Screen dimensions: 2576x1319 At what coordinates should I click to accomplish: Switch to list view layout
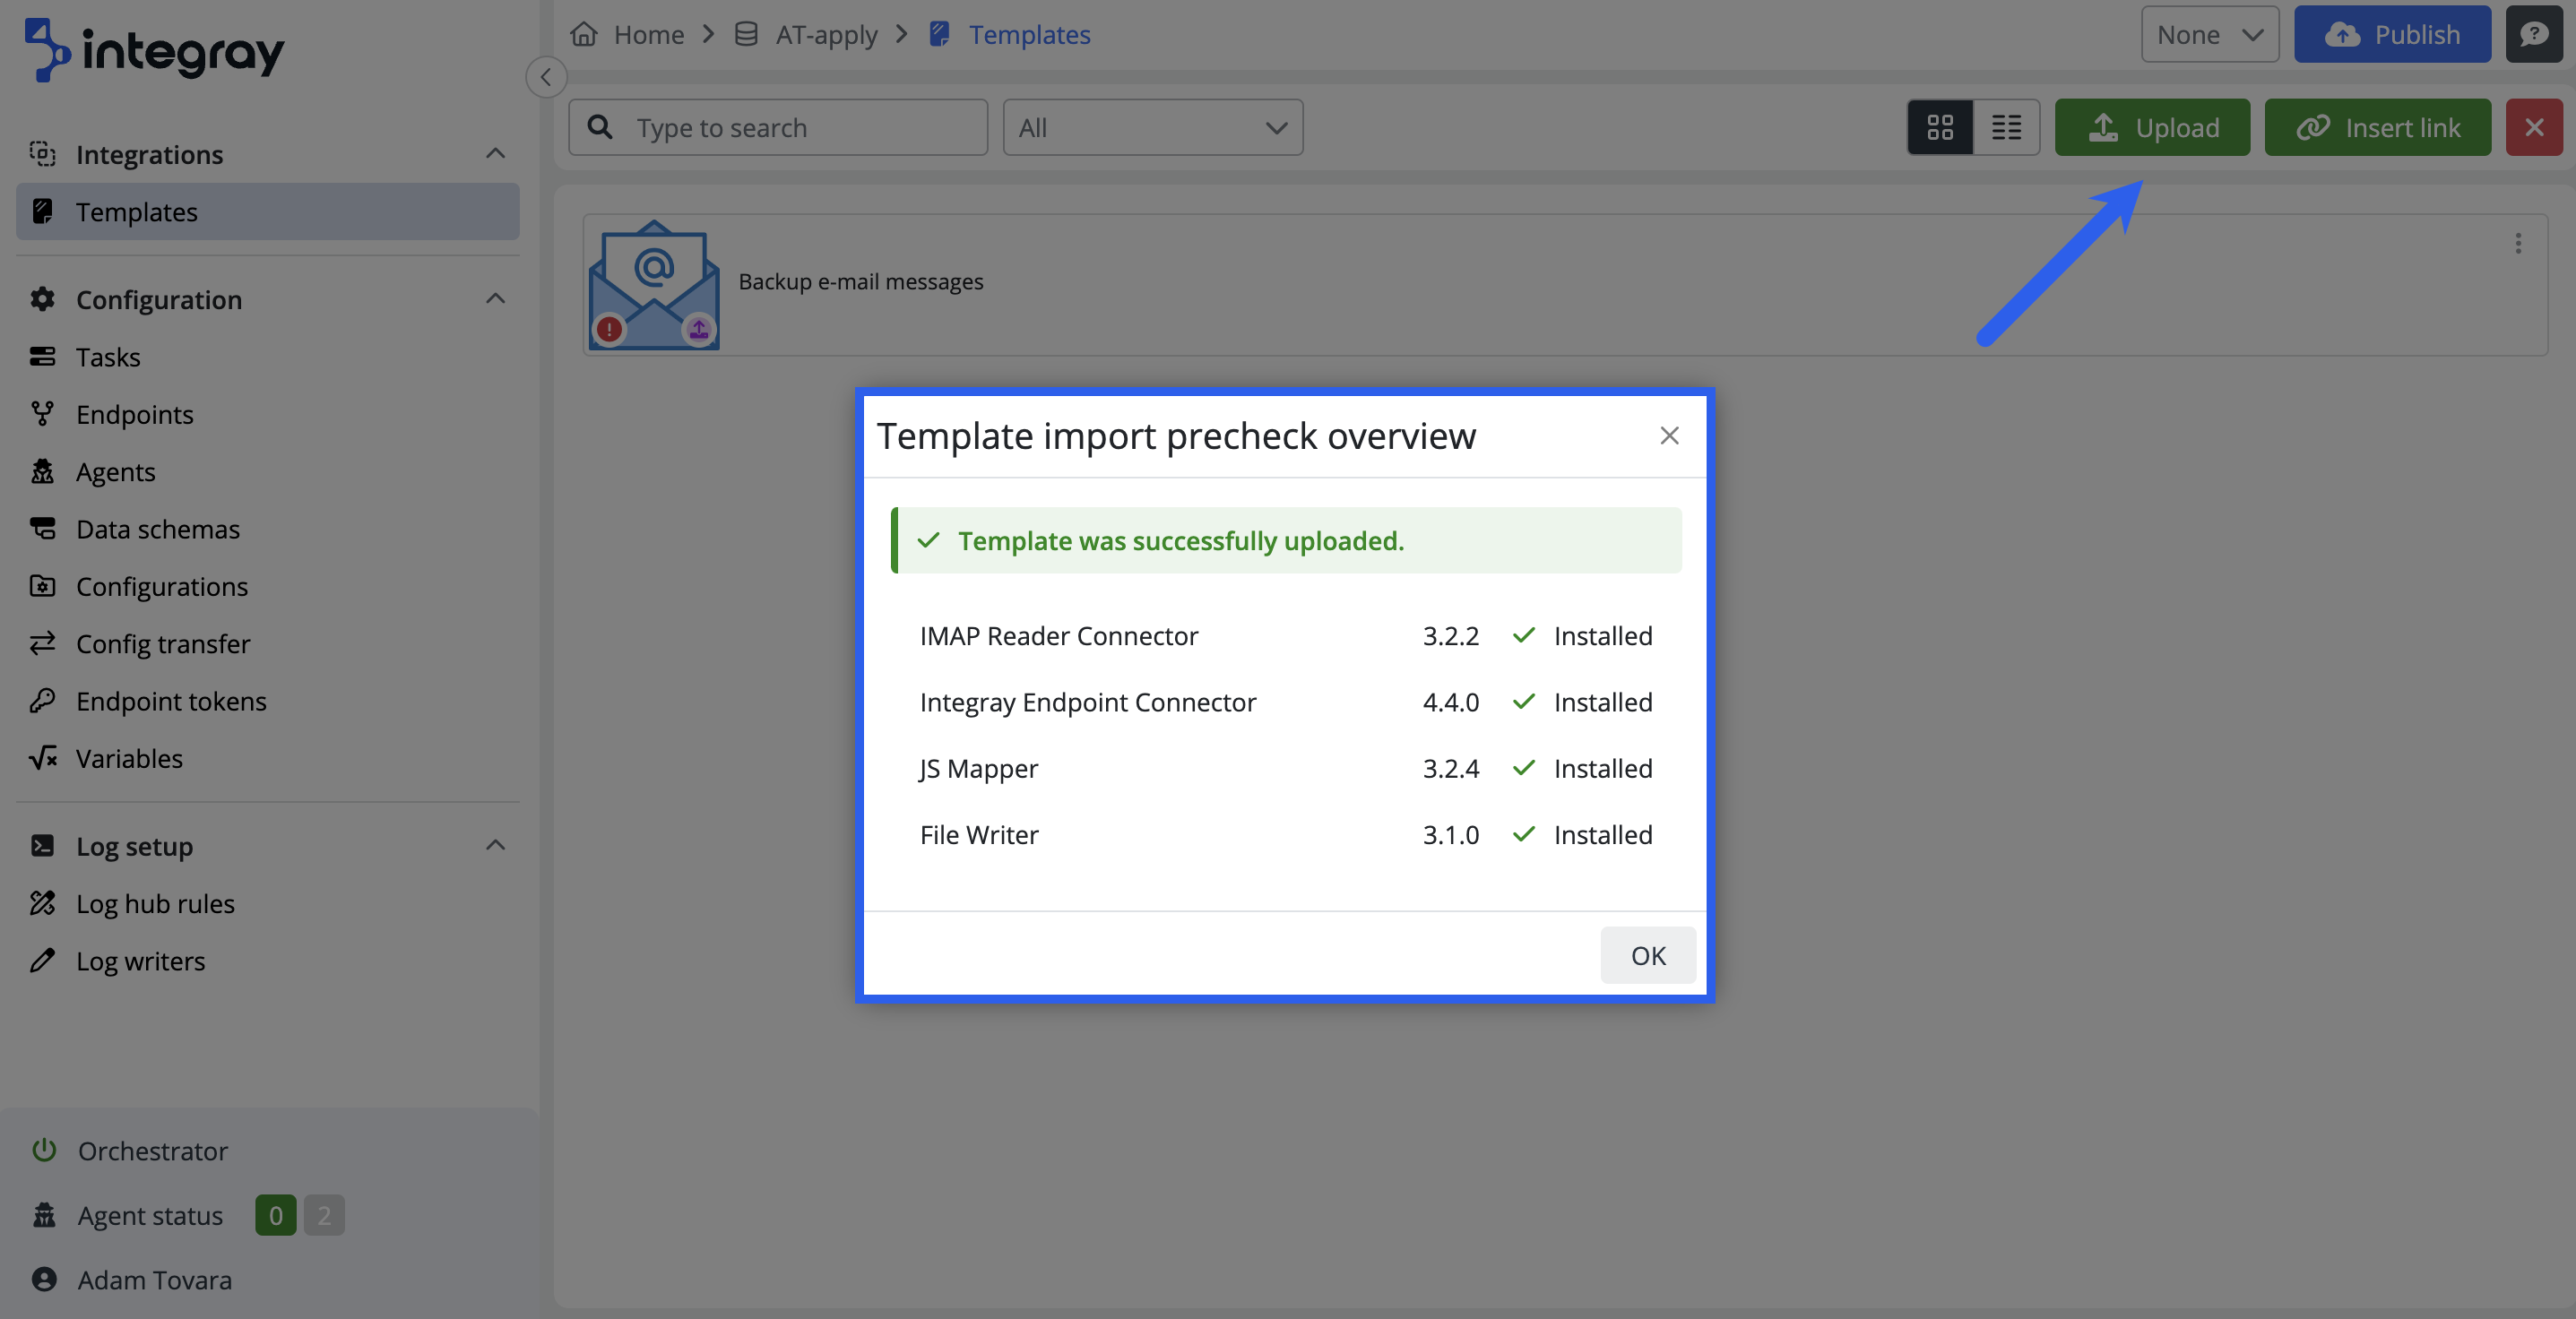pos(2006,127)
